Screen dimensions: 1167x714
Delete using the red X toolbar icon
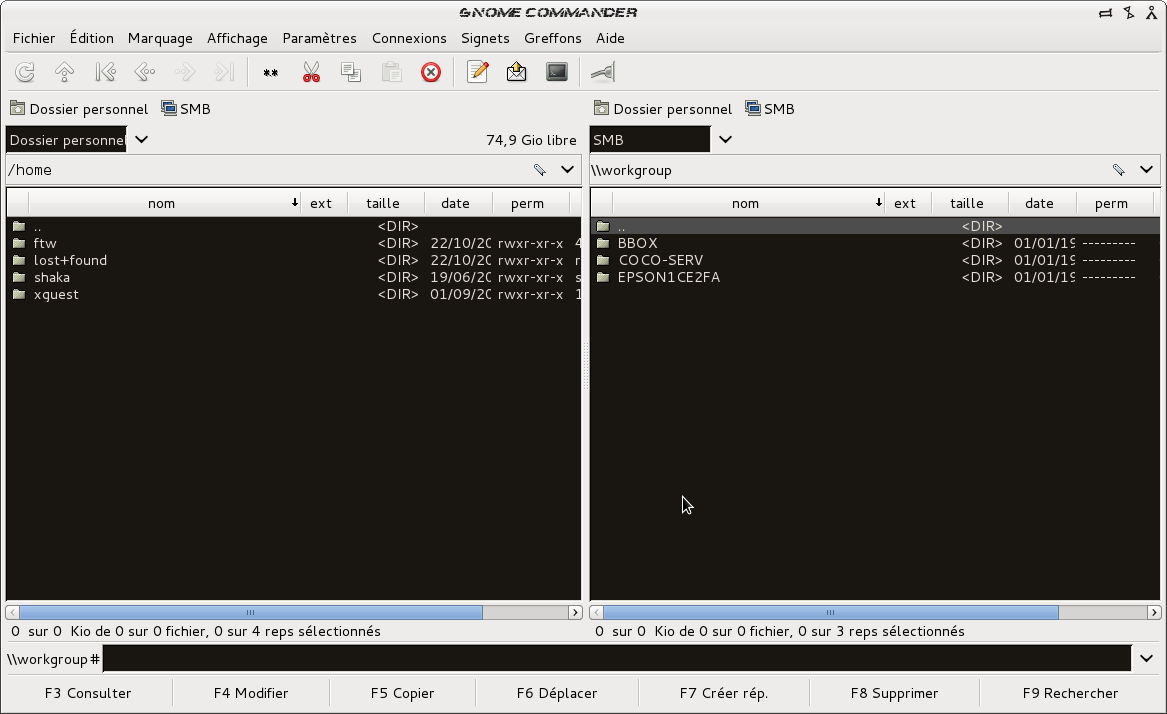431,72
